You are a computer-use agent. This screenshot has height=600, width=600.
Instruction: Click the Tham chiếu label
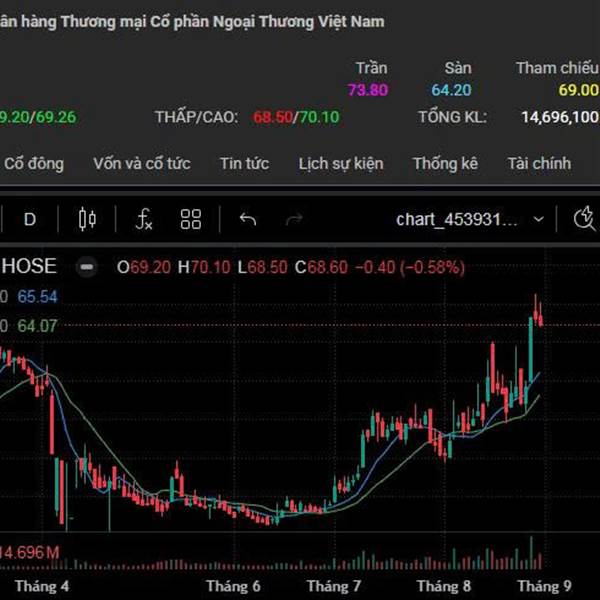coord(557,68)
